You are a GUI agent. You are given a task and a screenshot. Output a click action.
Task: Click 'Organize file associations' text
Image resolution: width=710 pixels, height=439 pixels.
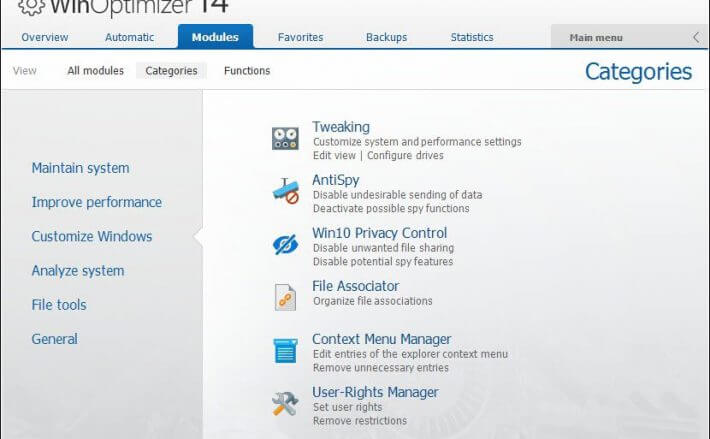tap(373, 301)
